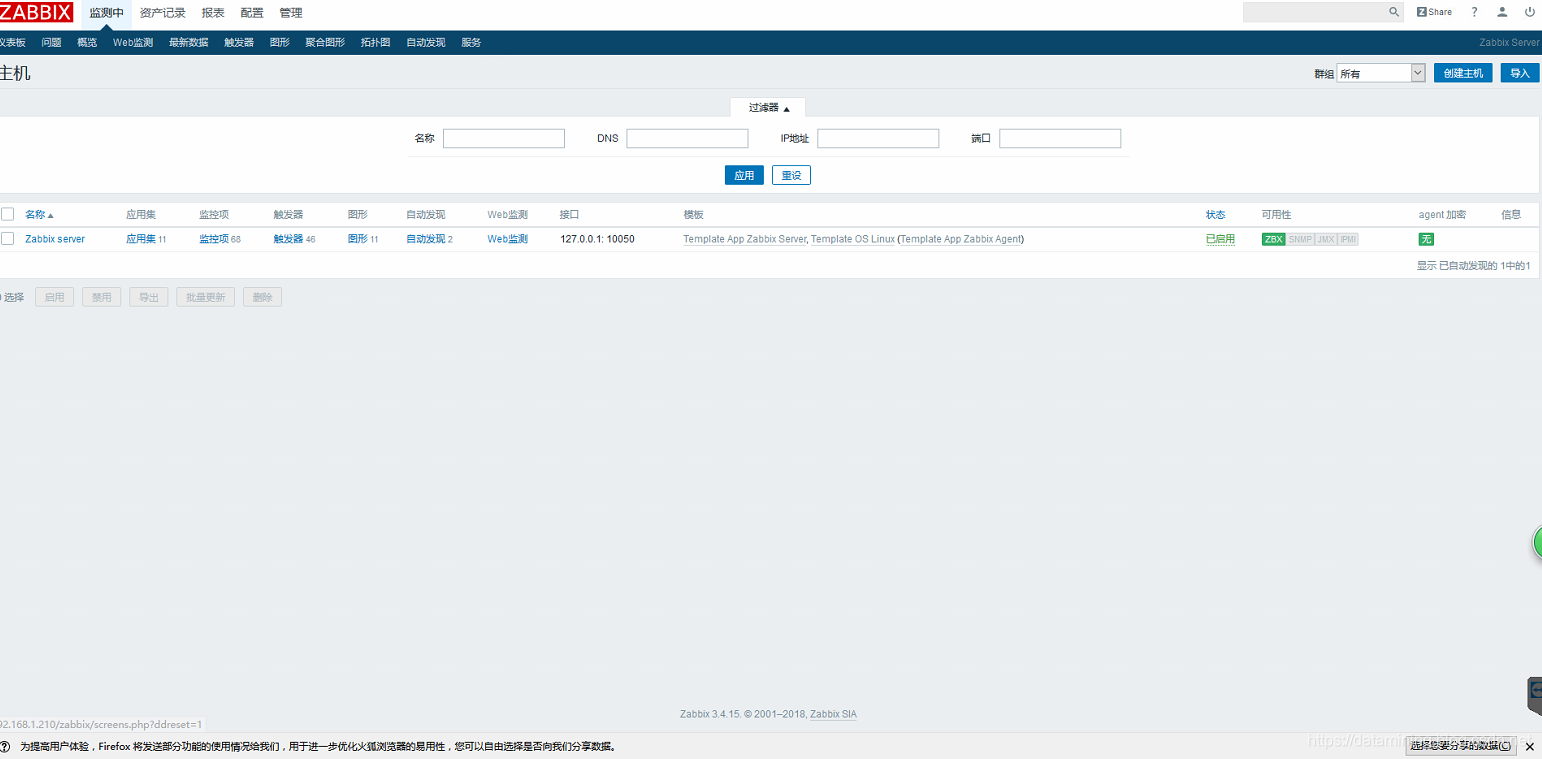This screenshot has width=1542, height=759.
Task: Check the Zabbix server row checkbox
Action: coord(7,239)
